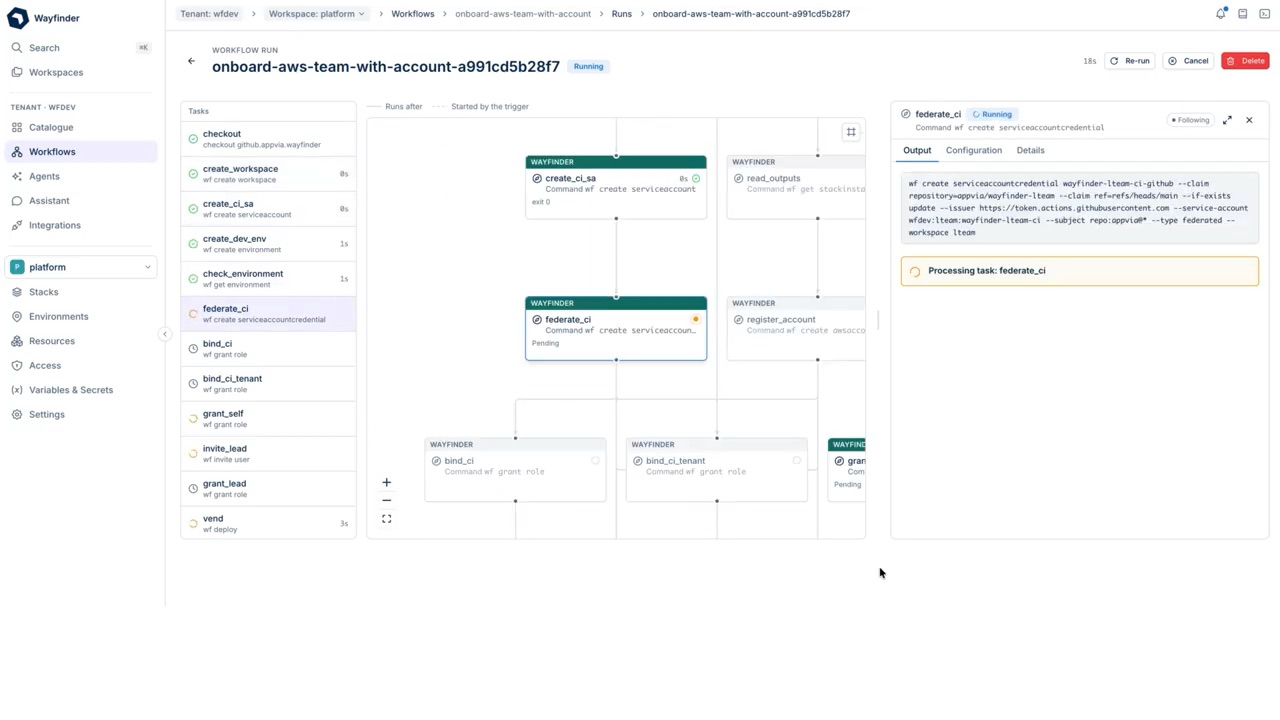Select the bind_ci_tenant task row

point(268,384)
